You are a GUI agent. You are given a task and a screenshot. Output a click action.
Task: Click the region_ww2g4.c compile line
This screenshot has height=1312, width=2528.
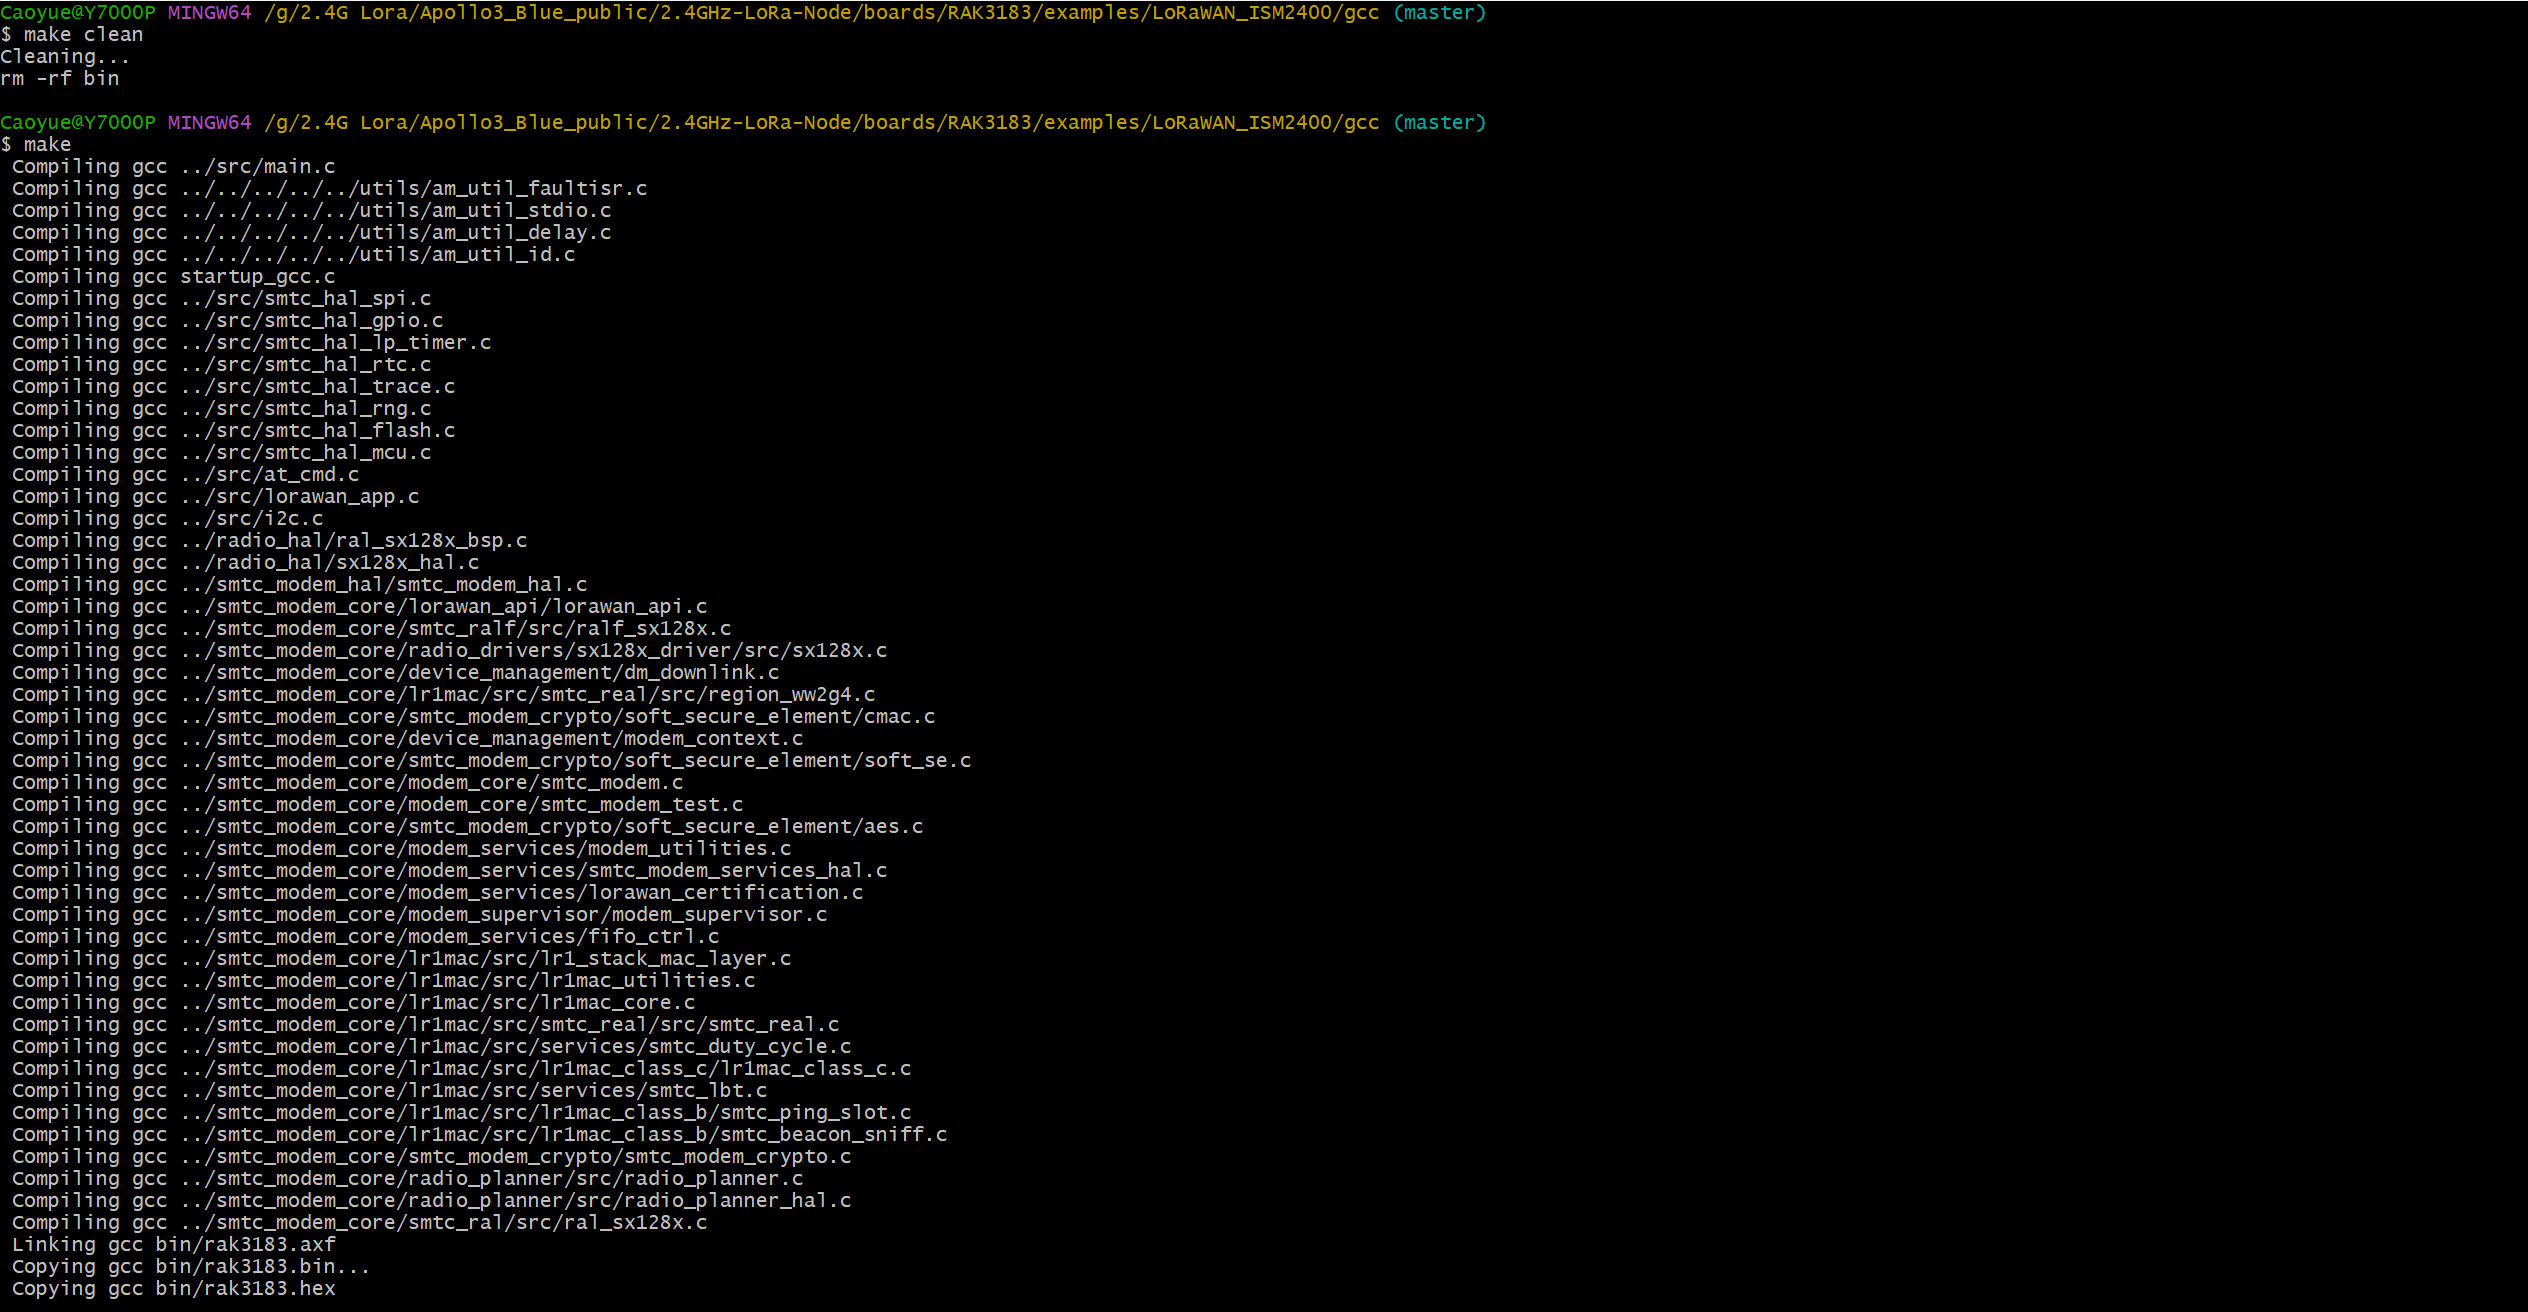tap(443, 695)
